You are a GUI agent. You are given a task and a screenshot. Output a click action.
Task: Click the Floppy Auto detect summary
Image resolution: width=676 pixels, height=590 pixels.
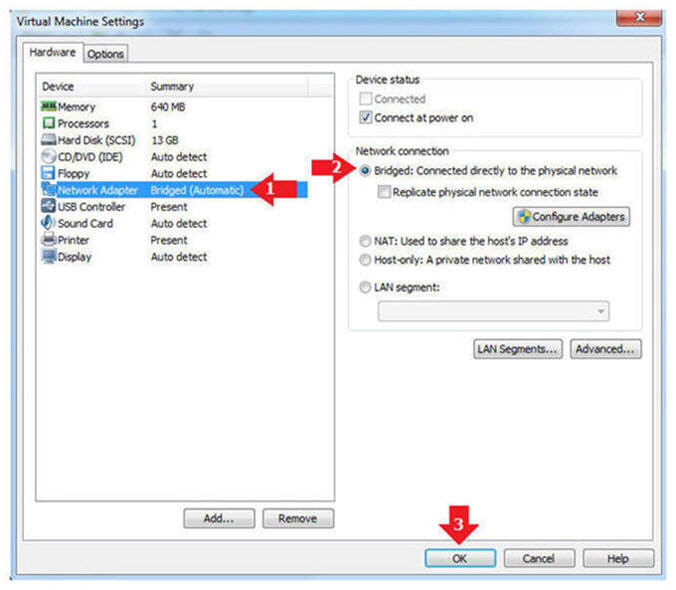[x=179, y=173]
